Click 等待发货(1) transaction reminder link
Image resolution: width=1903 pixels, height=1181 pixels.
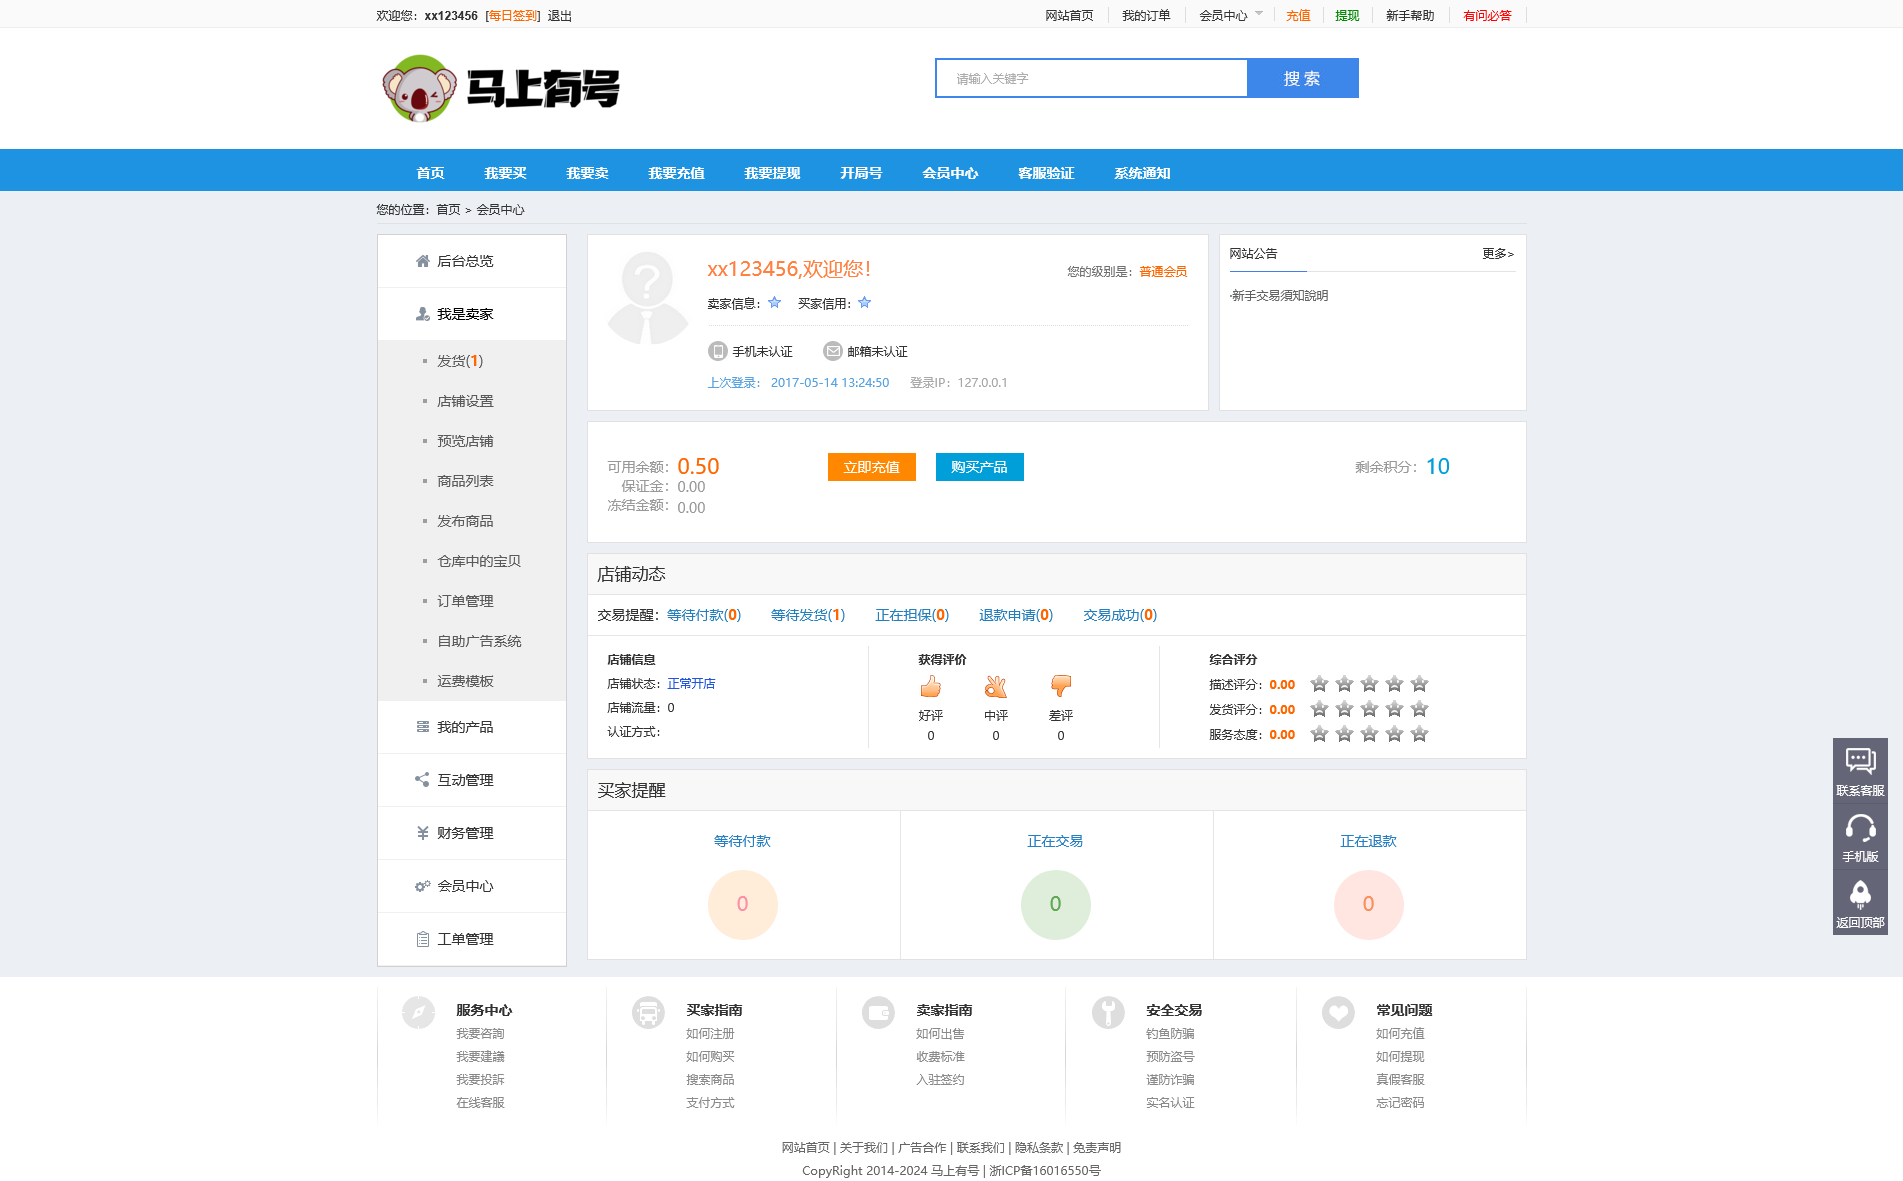tap(808, 615)
